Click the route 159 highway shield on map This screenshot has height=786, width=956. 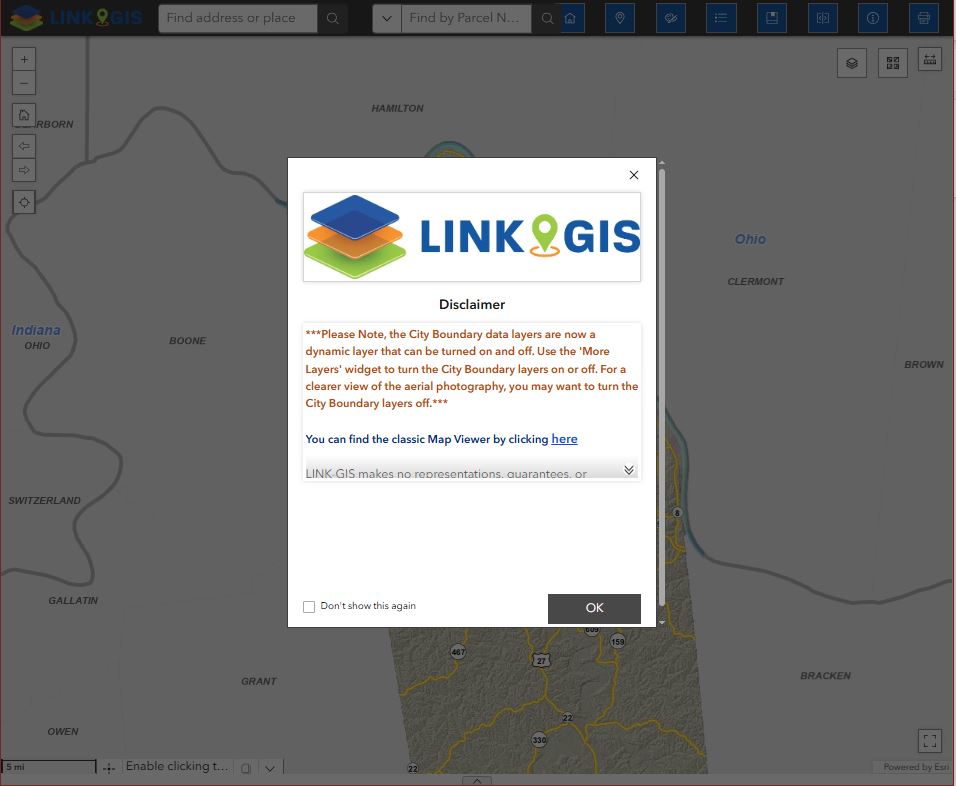pos(618,641)
